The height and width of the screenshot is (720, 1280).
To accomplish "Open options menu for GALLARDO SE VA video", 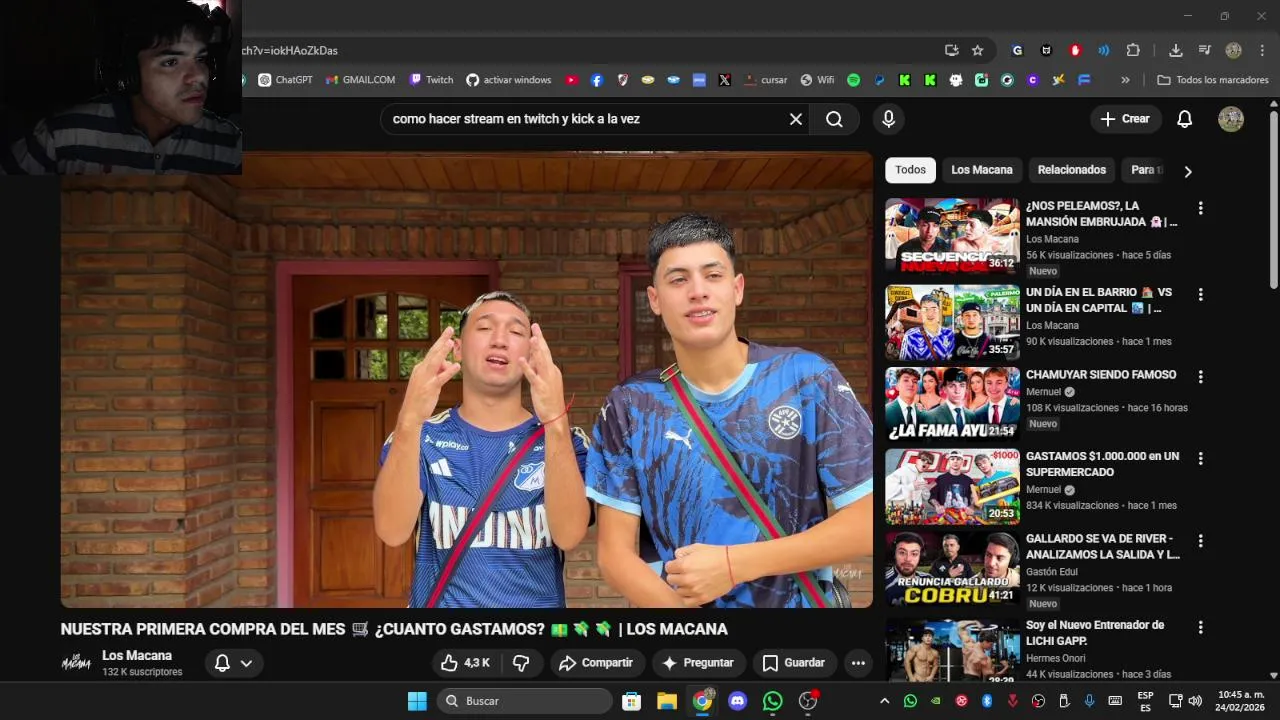I will point(1200,541).
